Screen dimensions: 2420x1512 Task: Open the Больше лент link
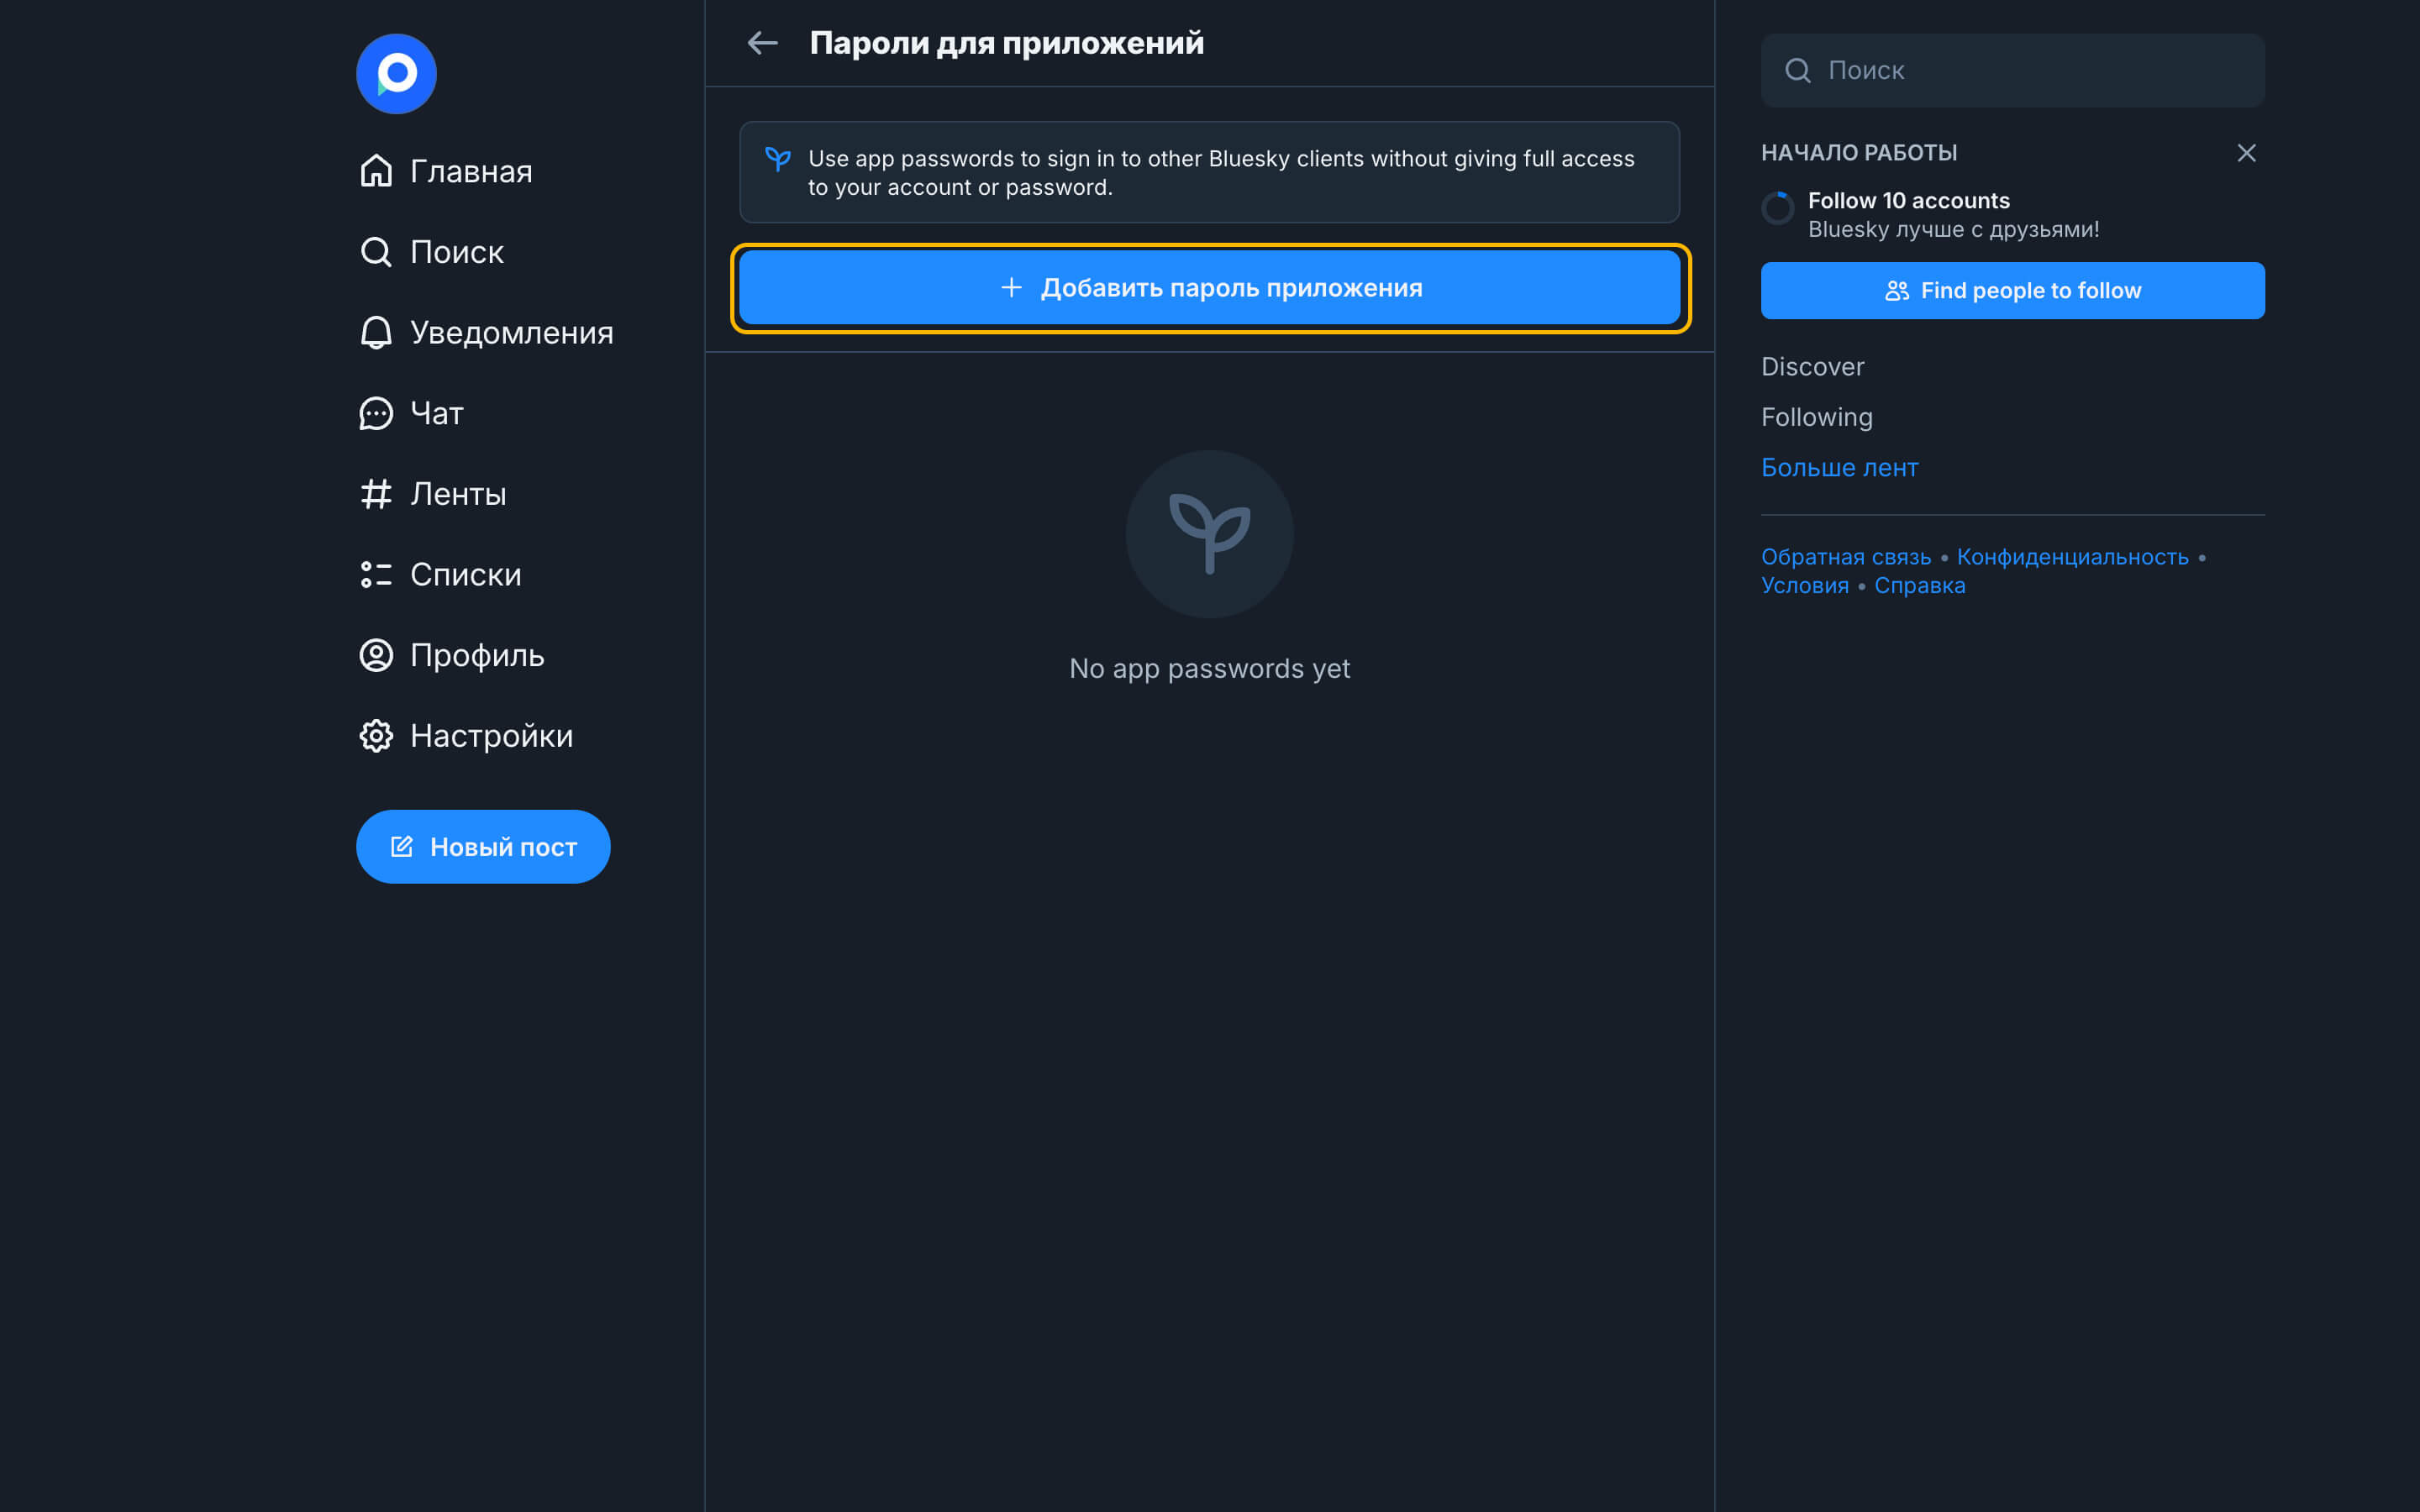(1839, 468)
